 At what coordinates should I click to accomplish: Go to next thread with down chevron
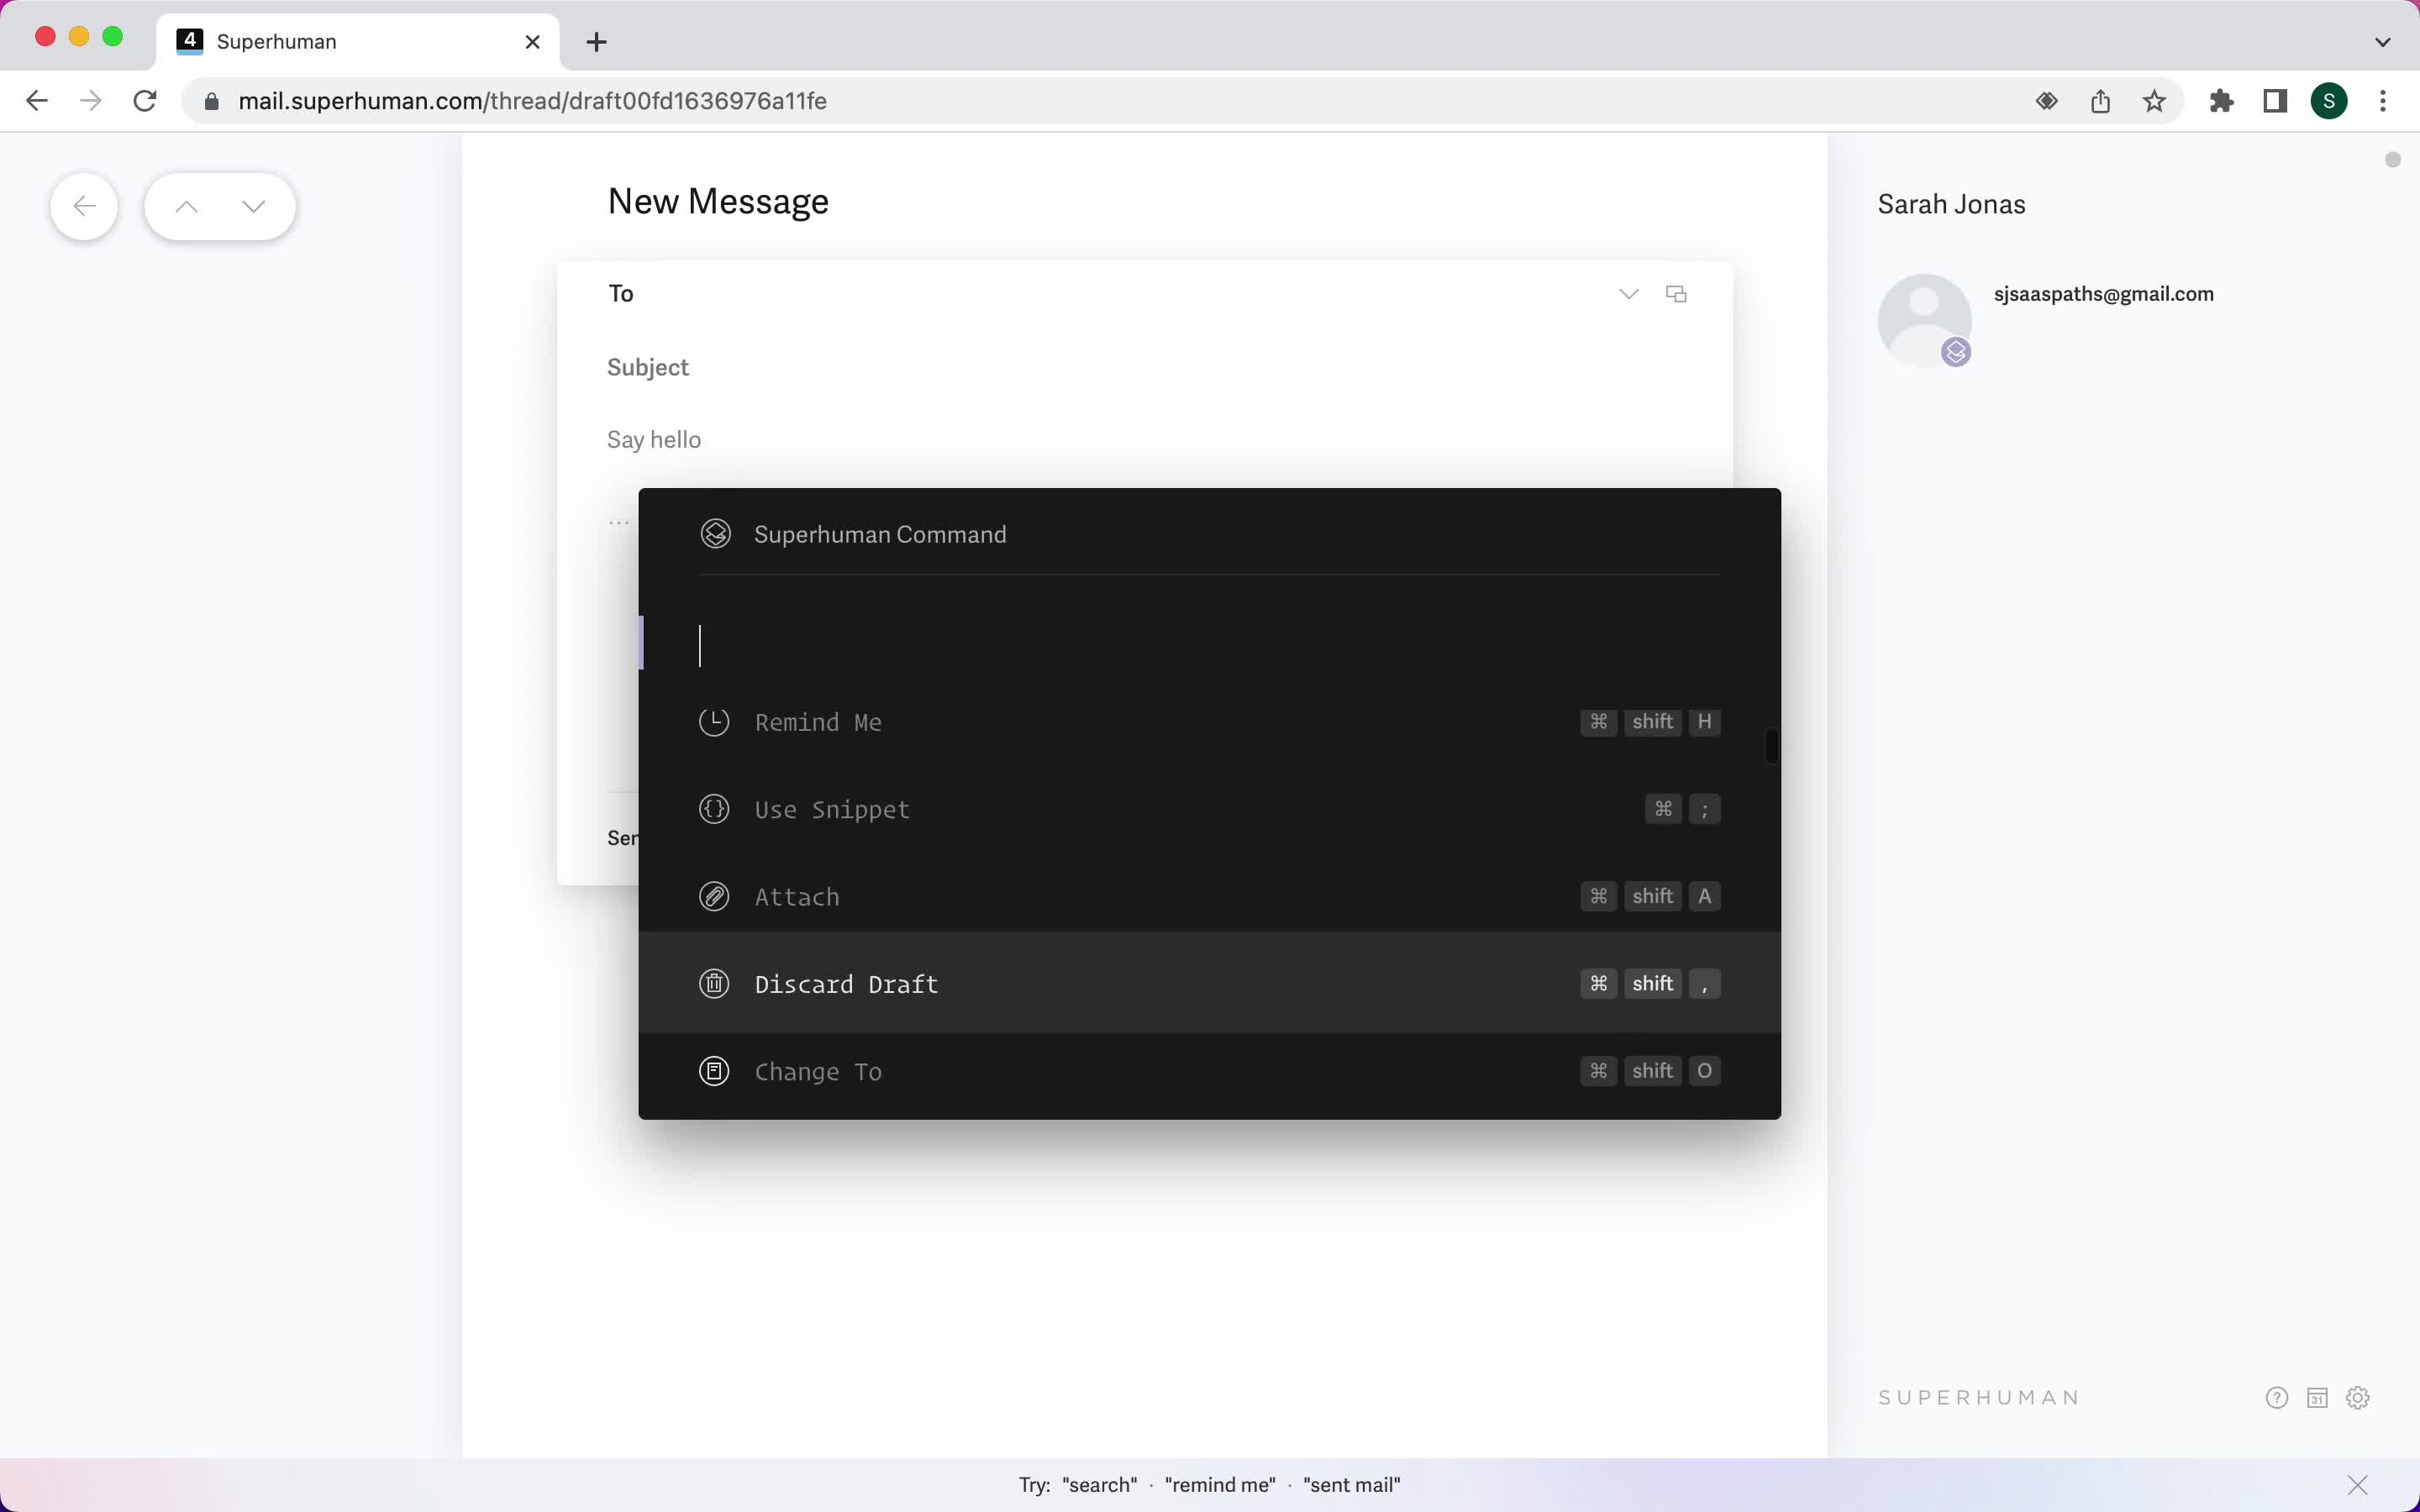coord(254,207)
